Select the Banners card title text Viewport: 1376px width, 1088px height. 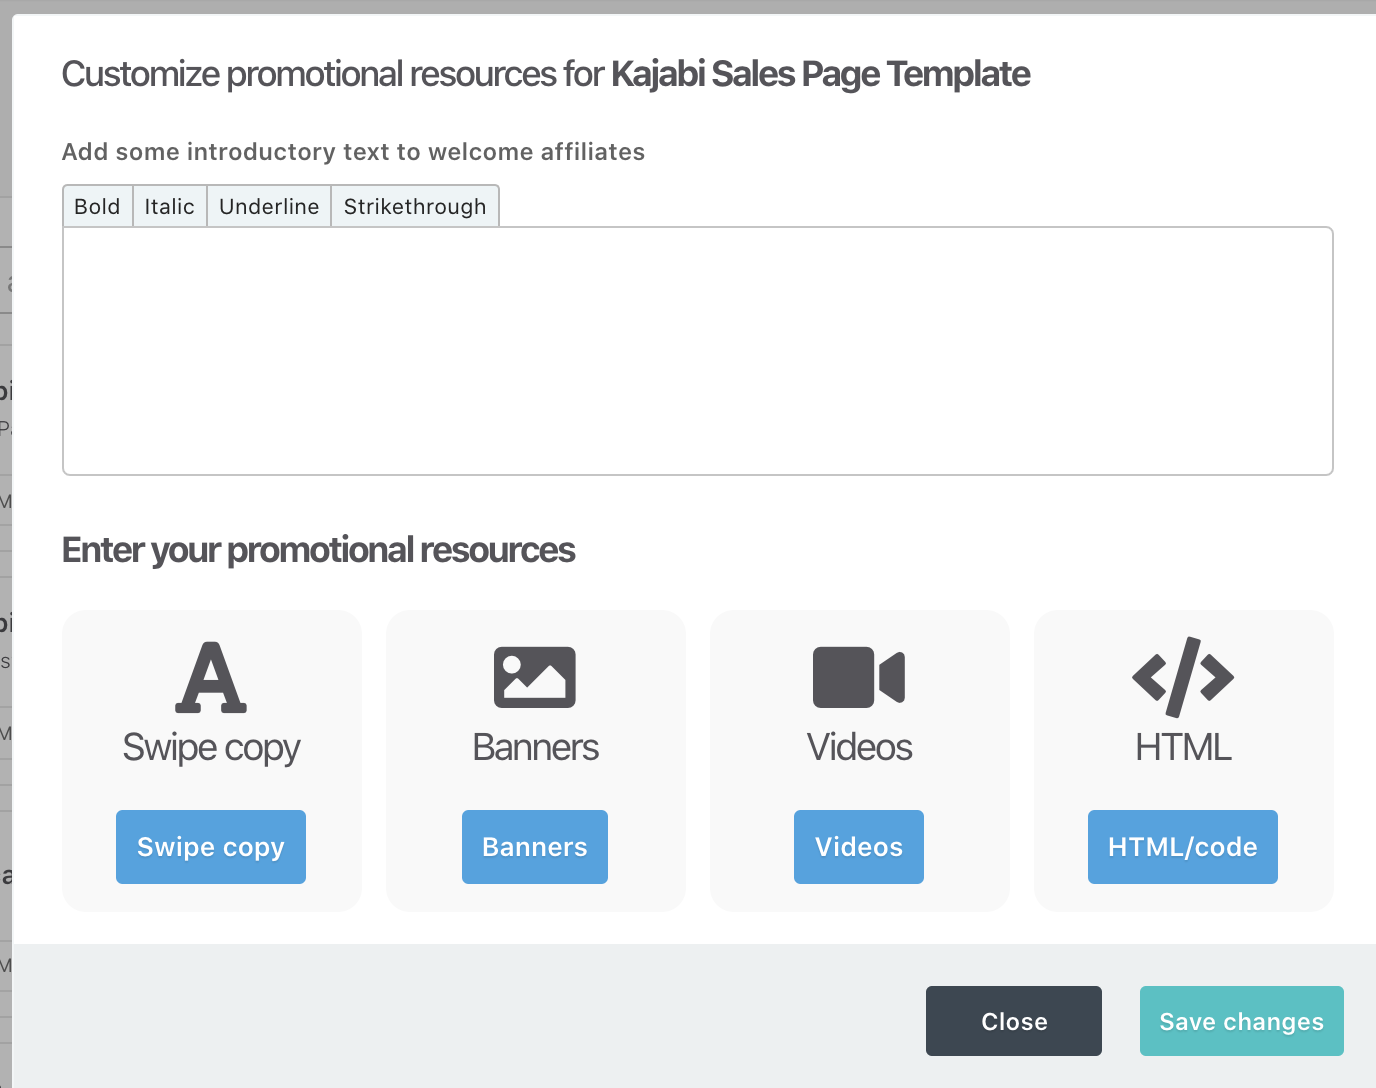tap(535, 748)
